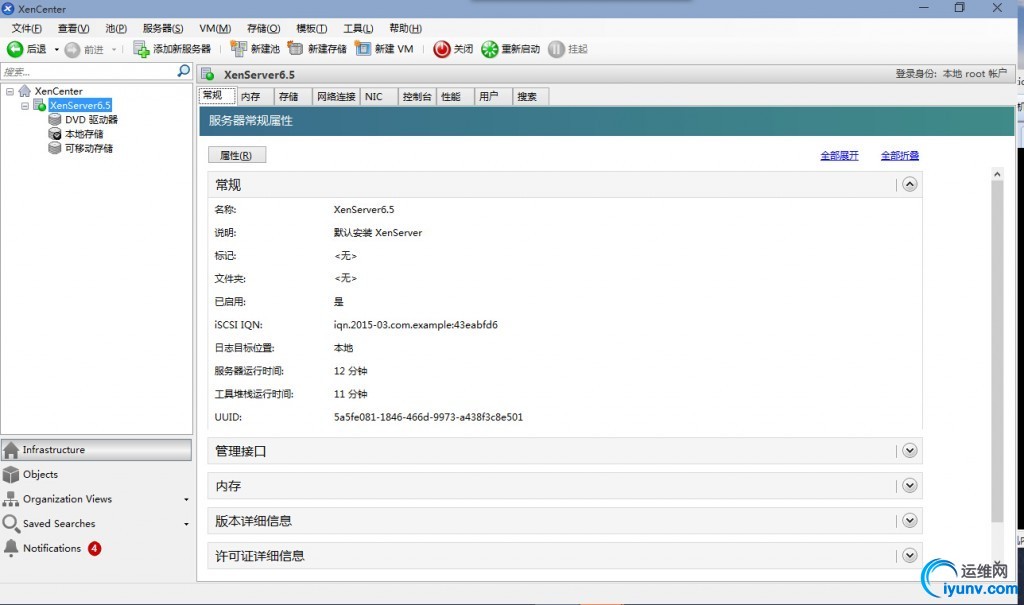Screen dimensions: 1024x605
Task: Switch to the Users (用户) tab
Action: (x=493, y=97)
